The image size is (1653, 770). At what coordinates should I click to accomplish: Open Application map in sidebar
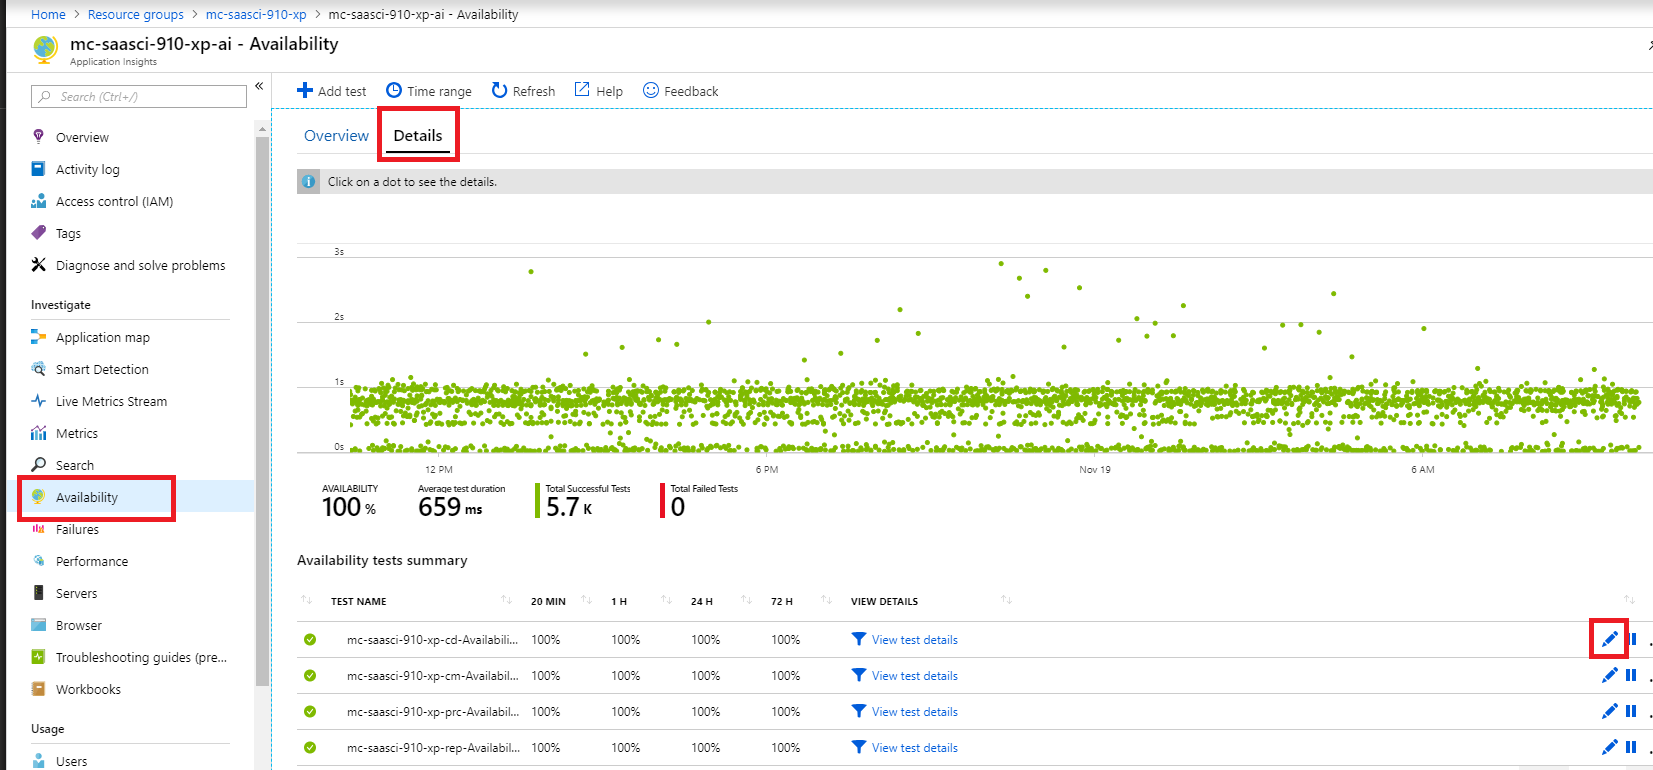pos(102,337)
